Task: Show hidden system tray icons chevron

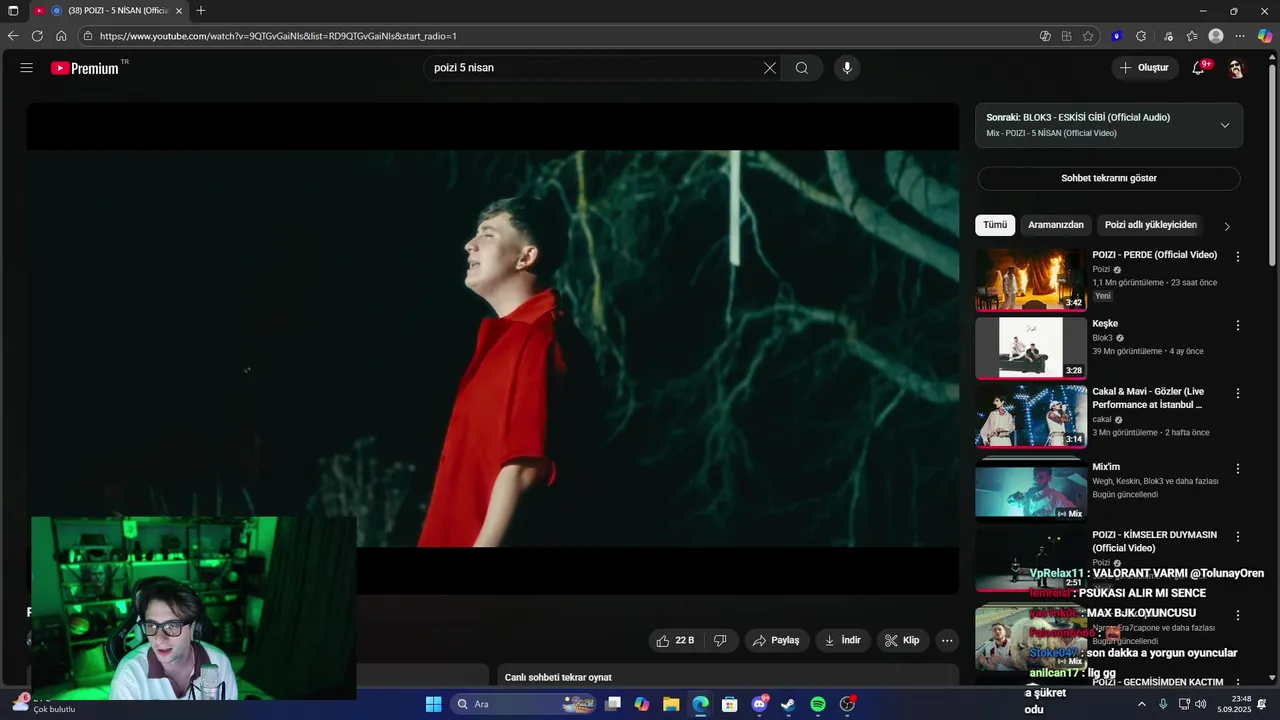Action: click(x=1142, y=704)
